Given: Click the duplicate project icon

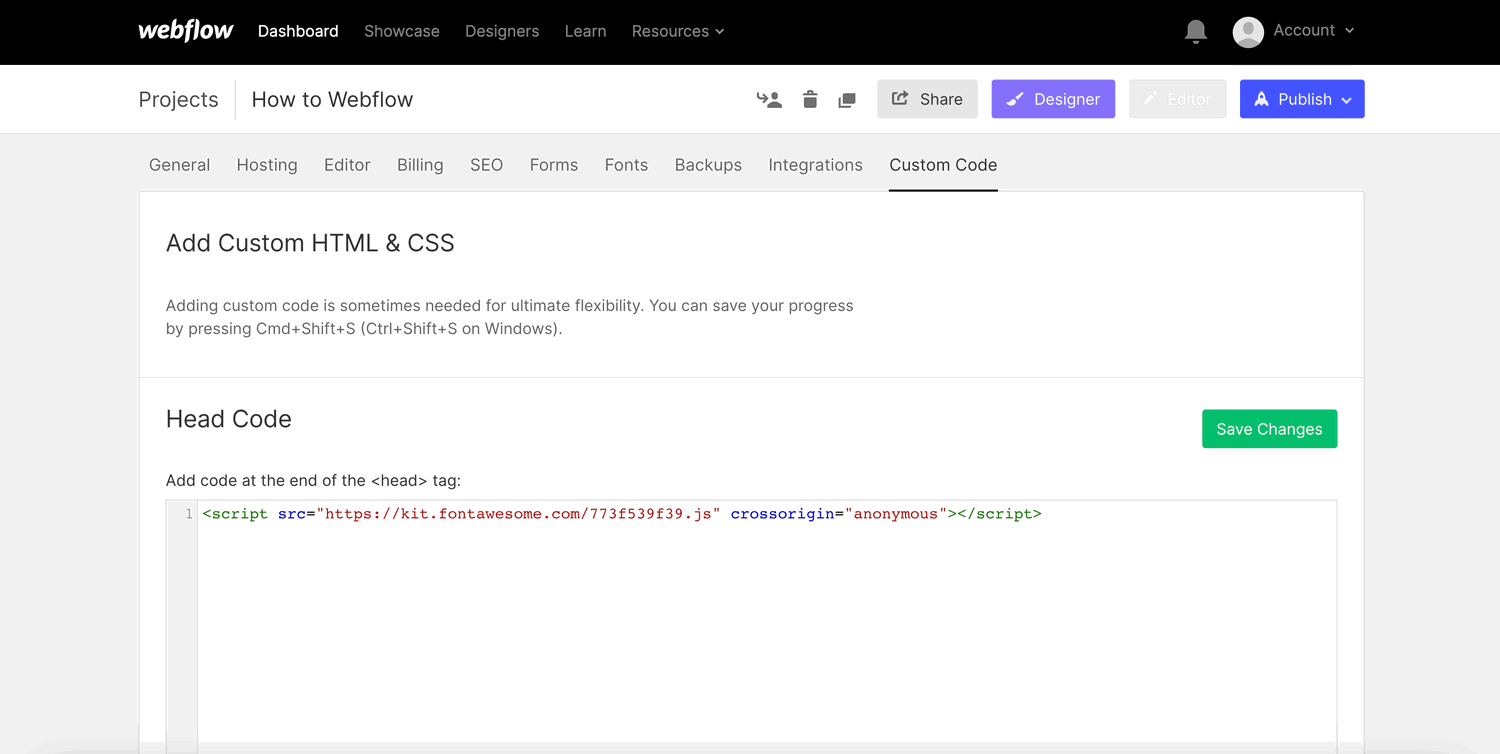Looking at the screenshot, I should 847,100.
